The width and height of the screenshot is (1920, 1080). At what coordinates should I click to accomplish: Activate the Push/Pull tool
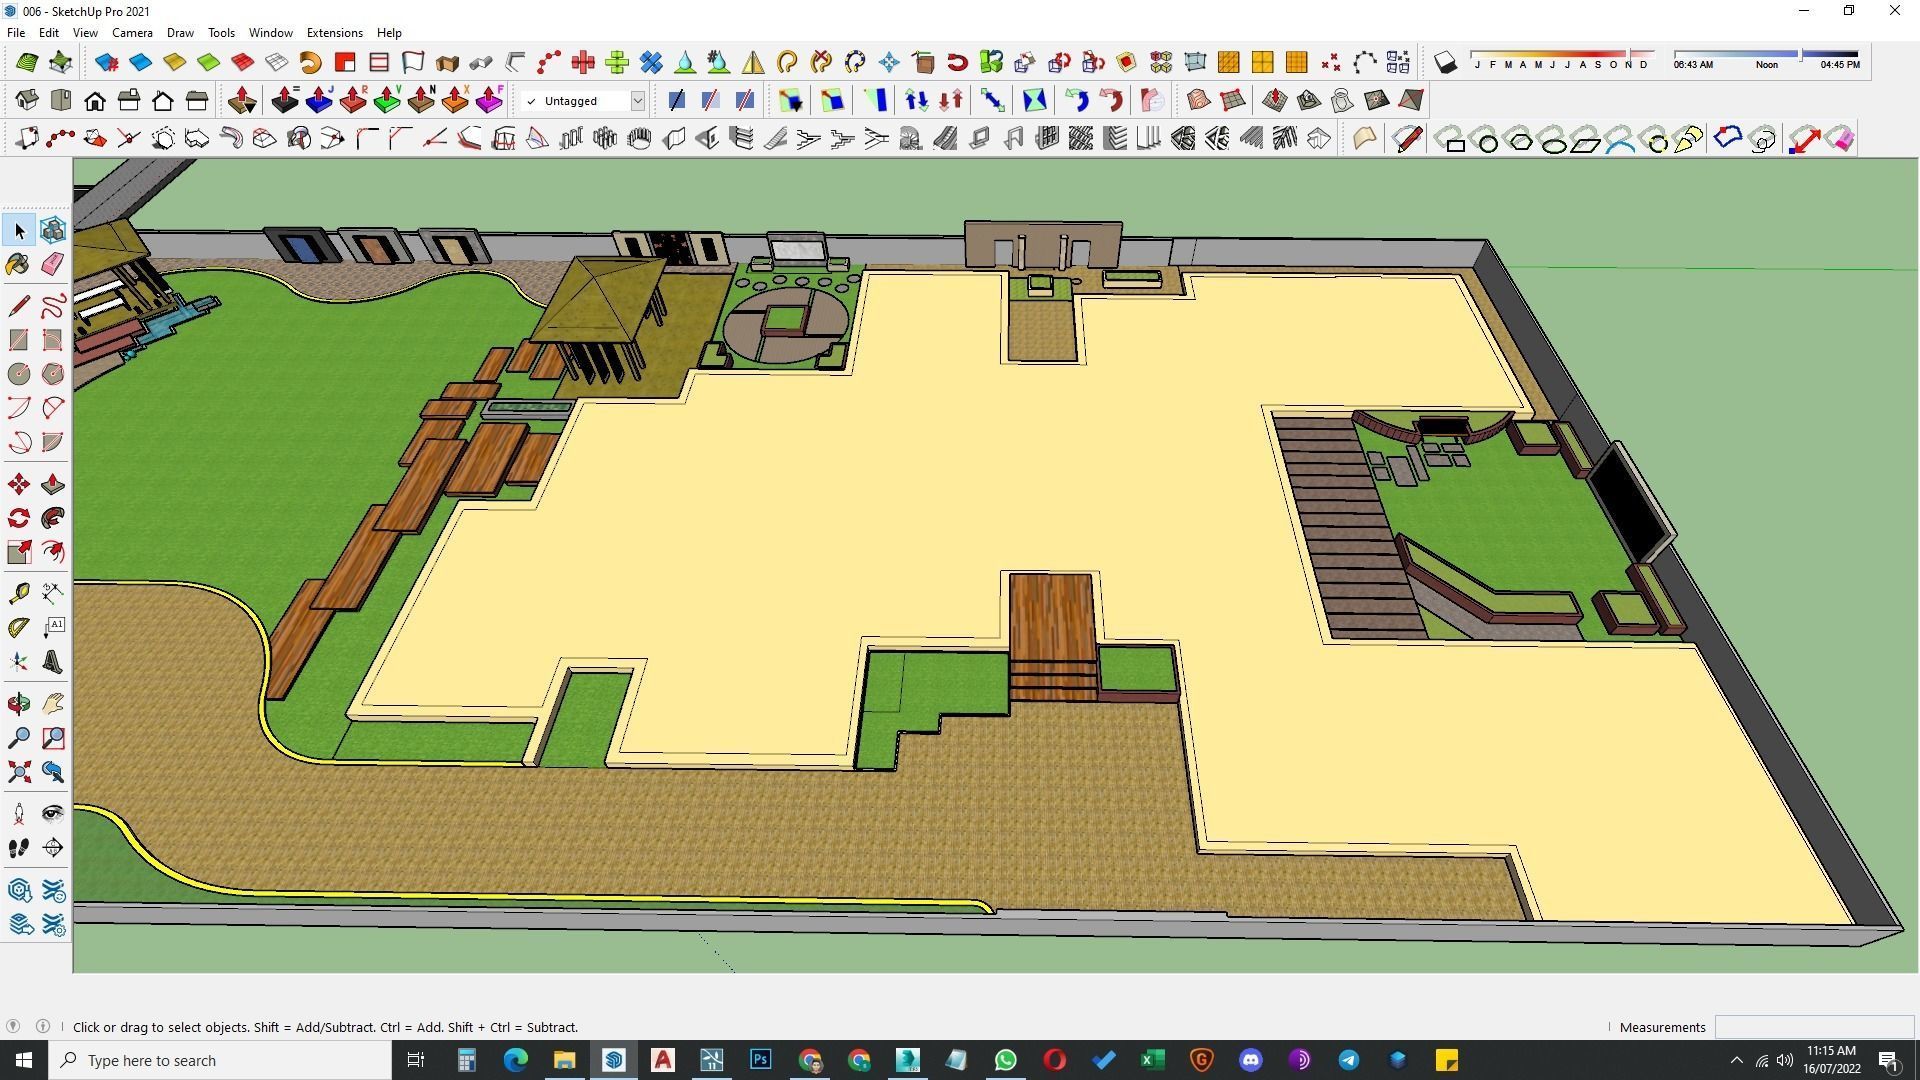pyautogui.click(x=53, y=485)
